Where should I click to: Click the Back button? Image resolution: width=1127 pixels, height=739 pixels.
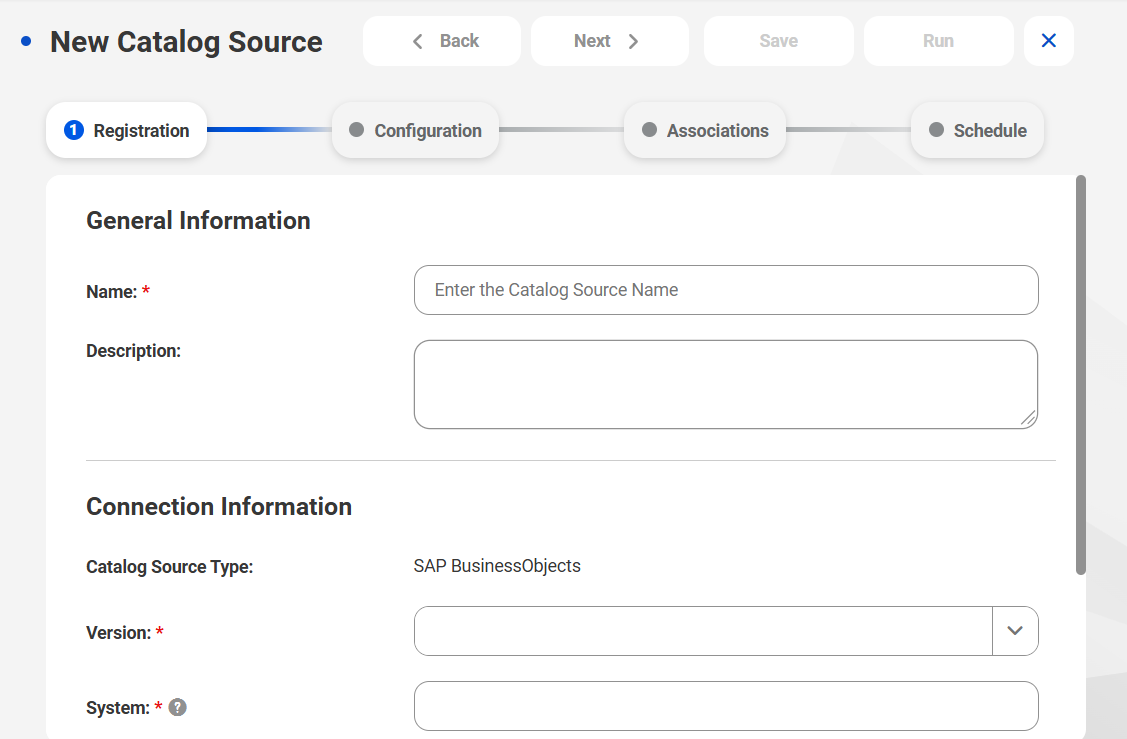(x=441, y=41)
